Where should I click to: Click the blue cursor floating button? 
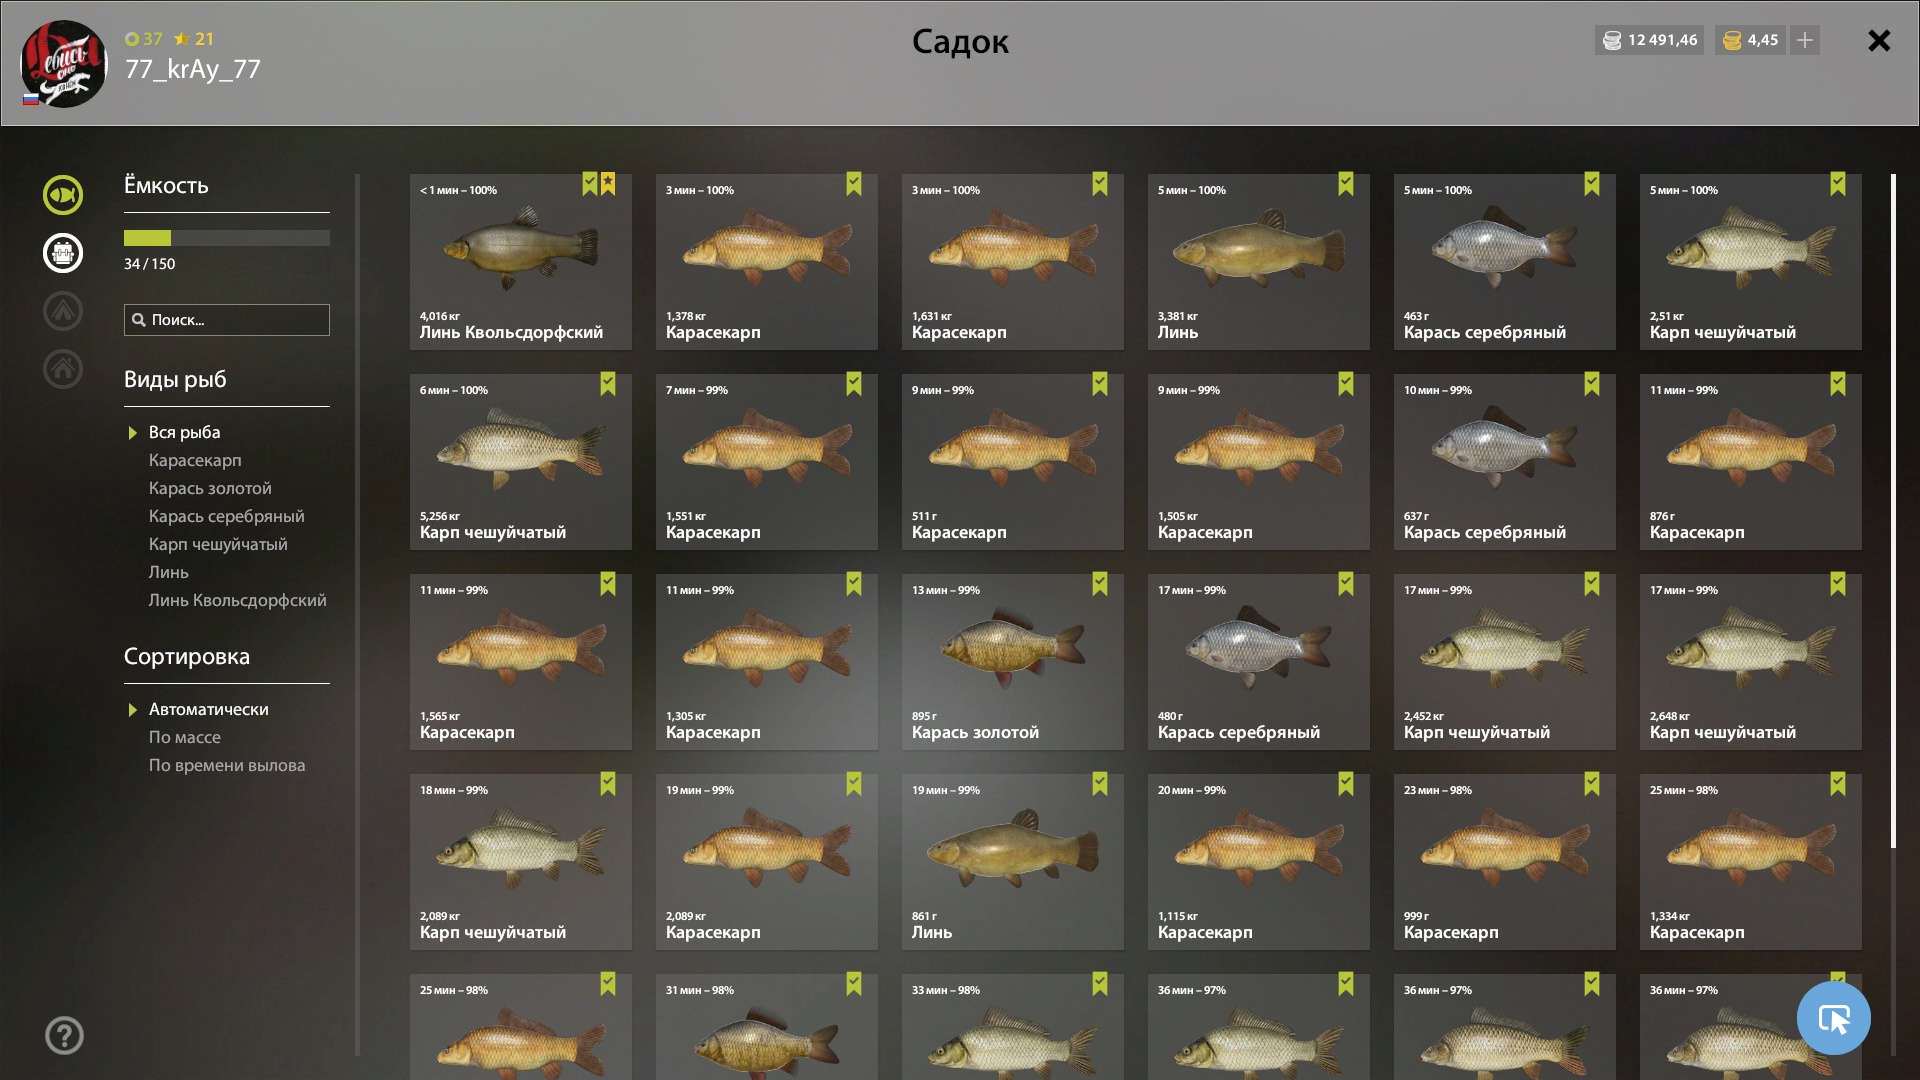pos(1834,1018)
